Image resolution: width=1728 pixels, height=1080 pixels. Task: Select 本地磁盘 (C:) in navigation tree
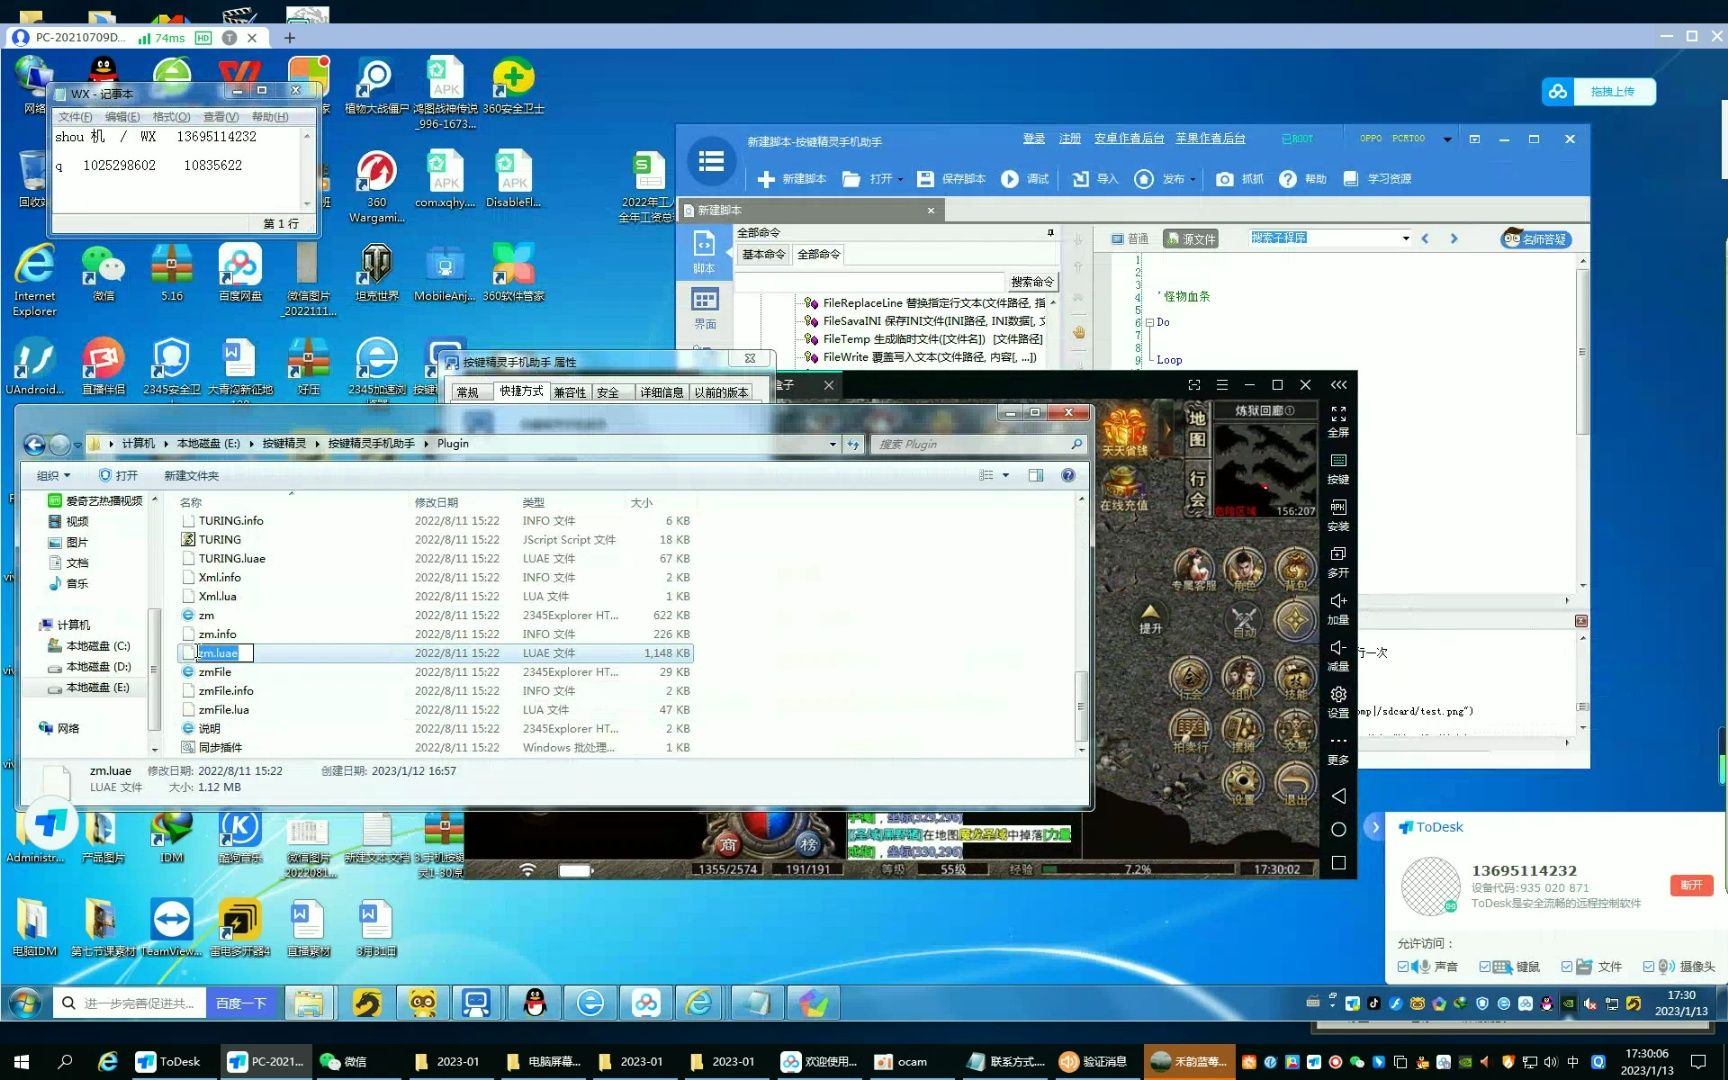coord(98,646)
